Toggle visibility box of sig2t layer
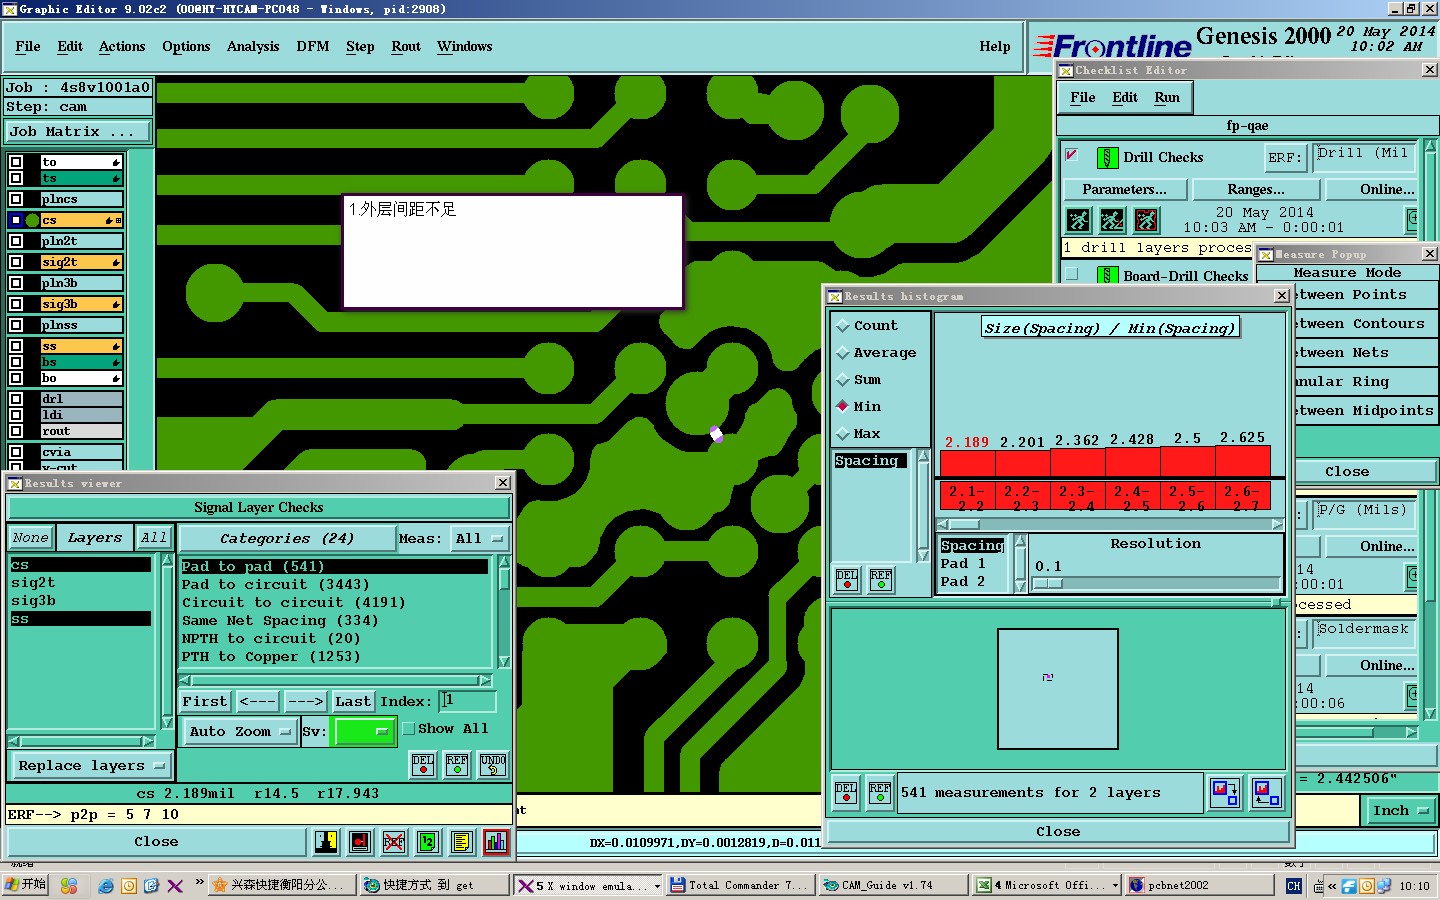The width and height of the screenshot is (1440, 900). (x=16, y=262)
